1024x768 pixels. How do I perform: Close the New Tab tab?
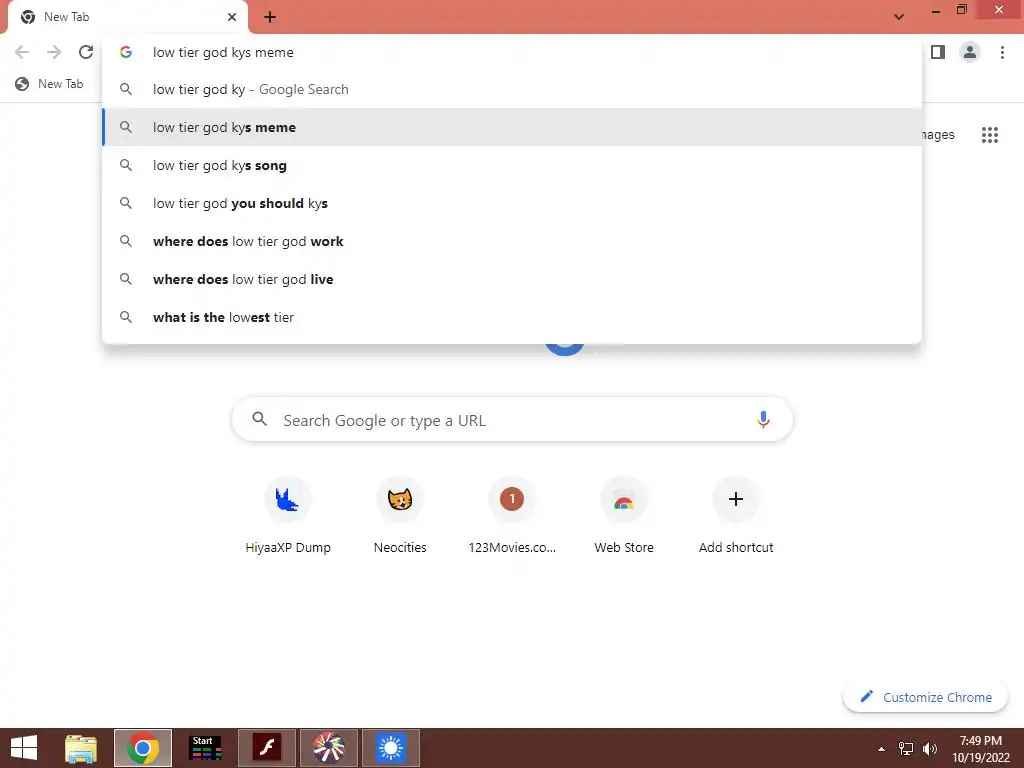(232, 17)
